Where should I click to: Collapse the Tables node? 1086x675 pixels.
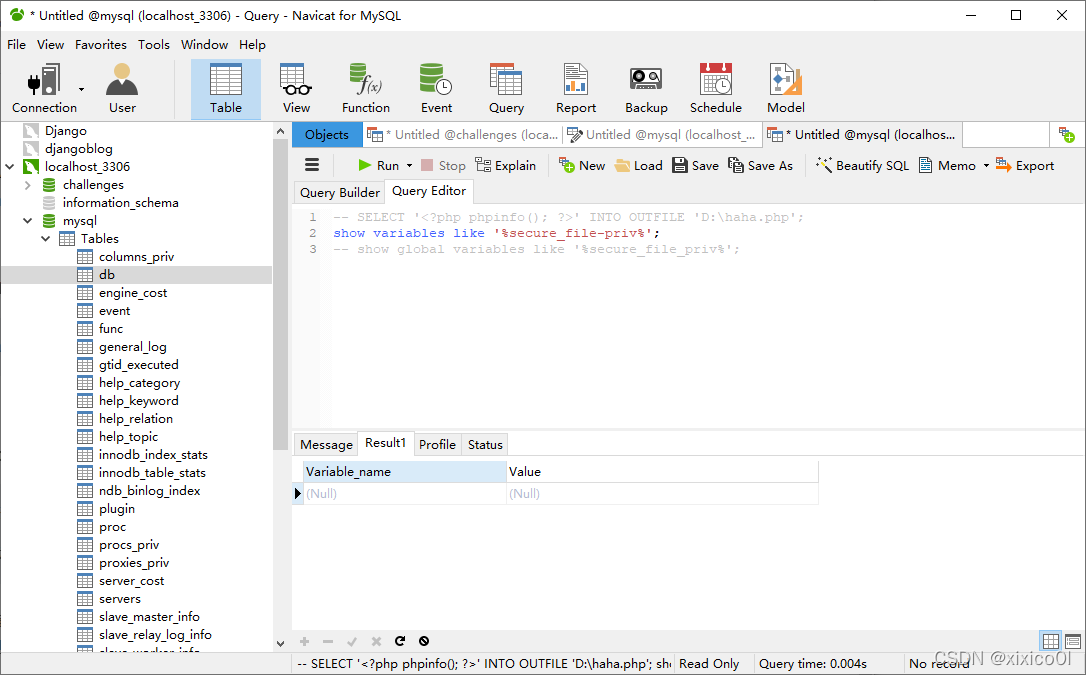point(46,239)
